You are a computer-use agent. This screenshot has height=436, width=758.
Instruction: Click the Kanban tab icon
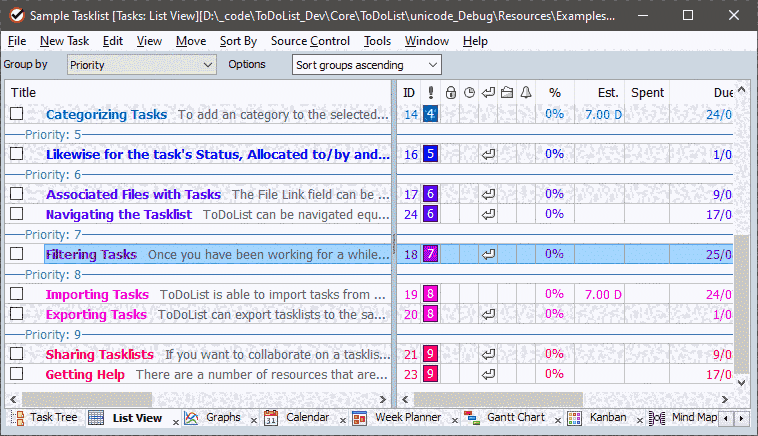point(574,418)
